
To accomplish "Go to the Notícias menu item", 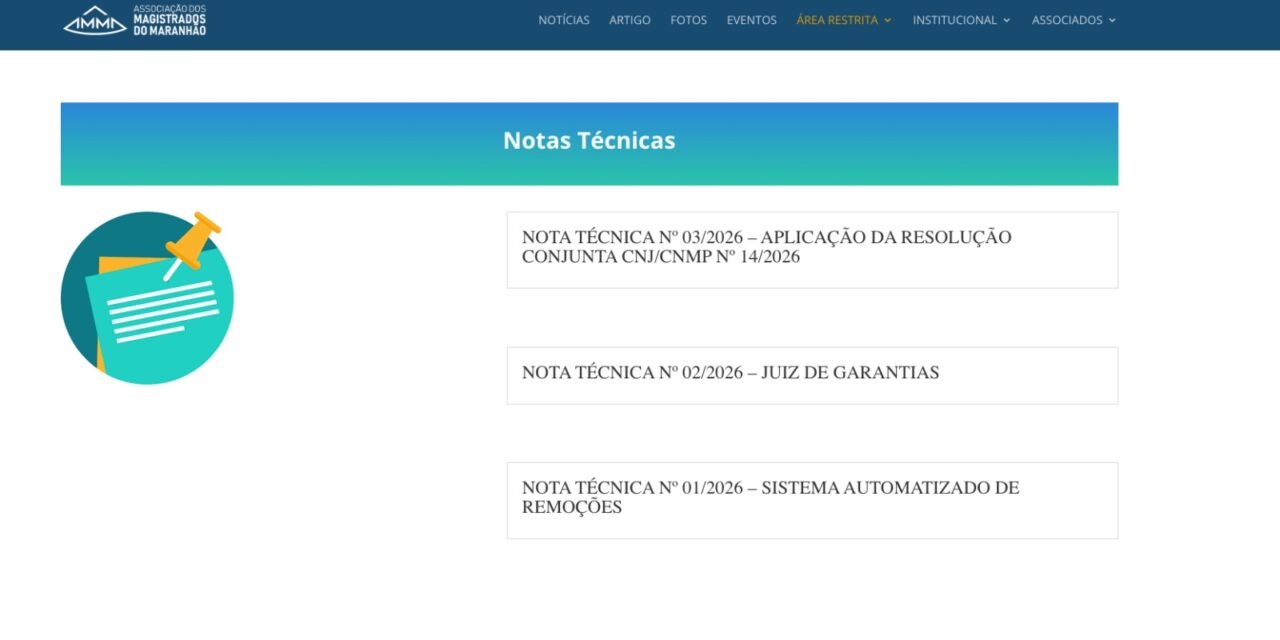I will [x=564, y=20].
